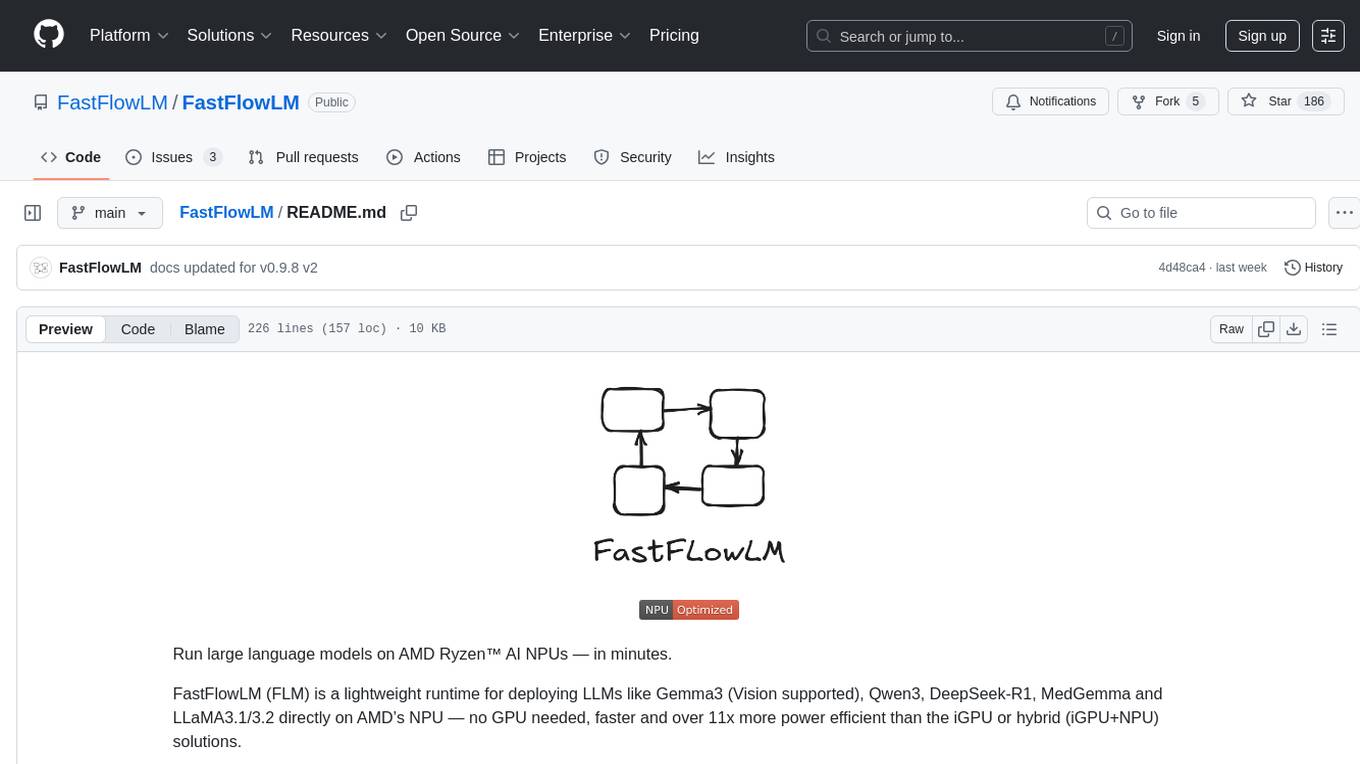The height and width of the screenshot is (764, 1360).
Task: Open the Pricing page
Action: point(674,35)
